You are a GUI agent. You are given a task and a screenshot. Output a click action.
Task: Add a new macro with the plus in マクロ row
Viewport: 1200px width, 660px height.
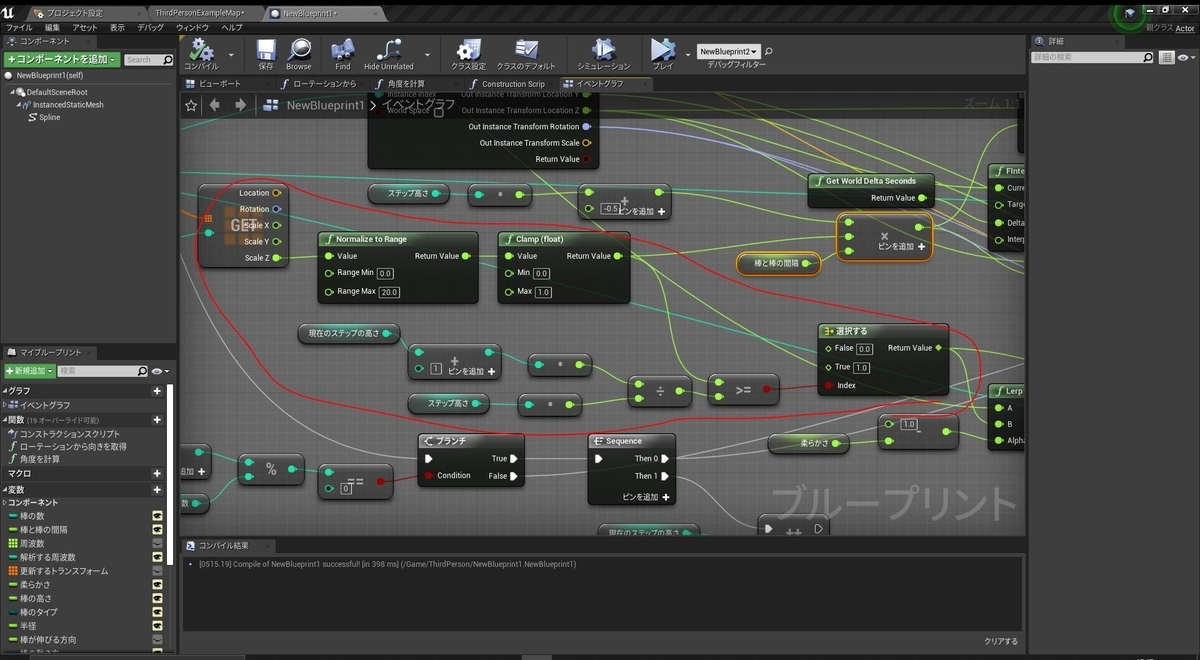point(157,474)
